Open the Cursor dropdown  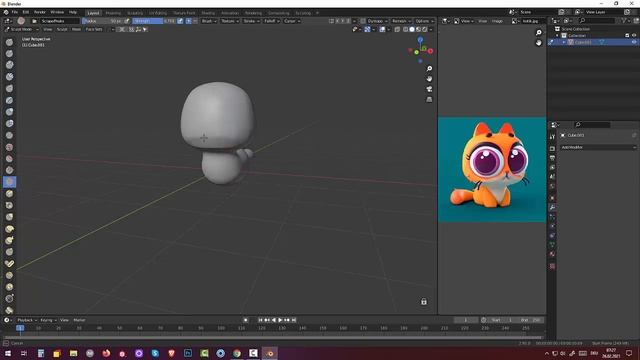(x=292, y=21)
